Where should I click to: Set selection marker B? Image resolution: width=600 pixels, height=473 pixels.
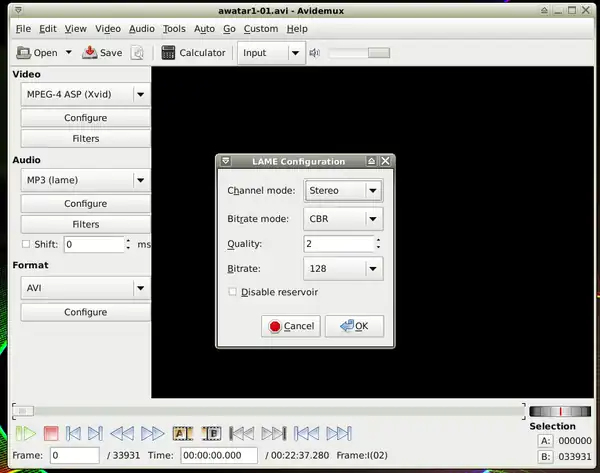[x=211, y=433]
